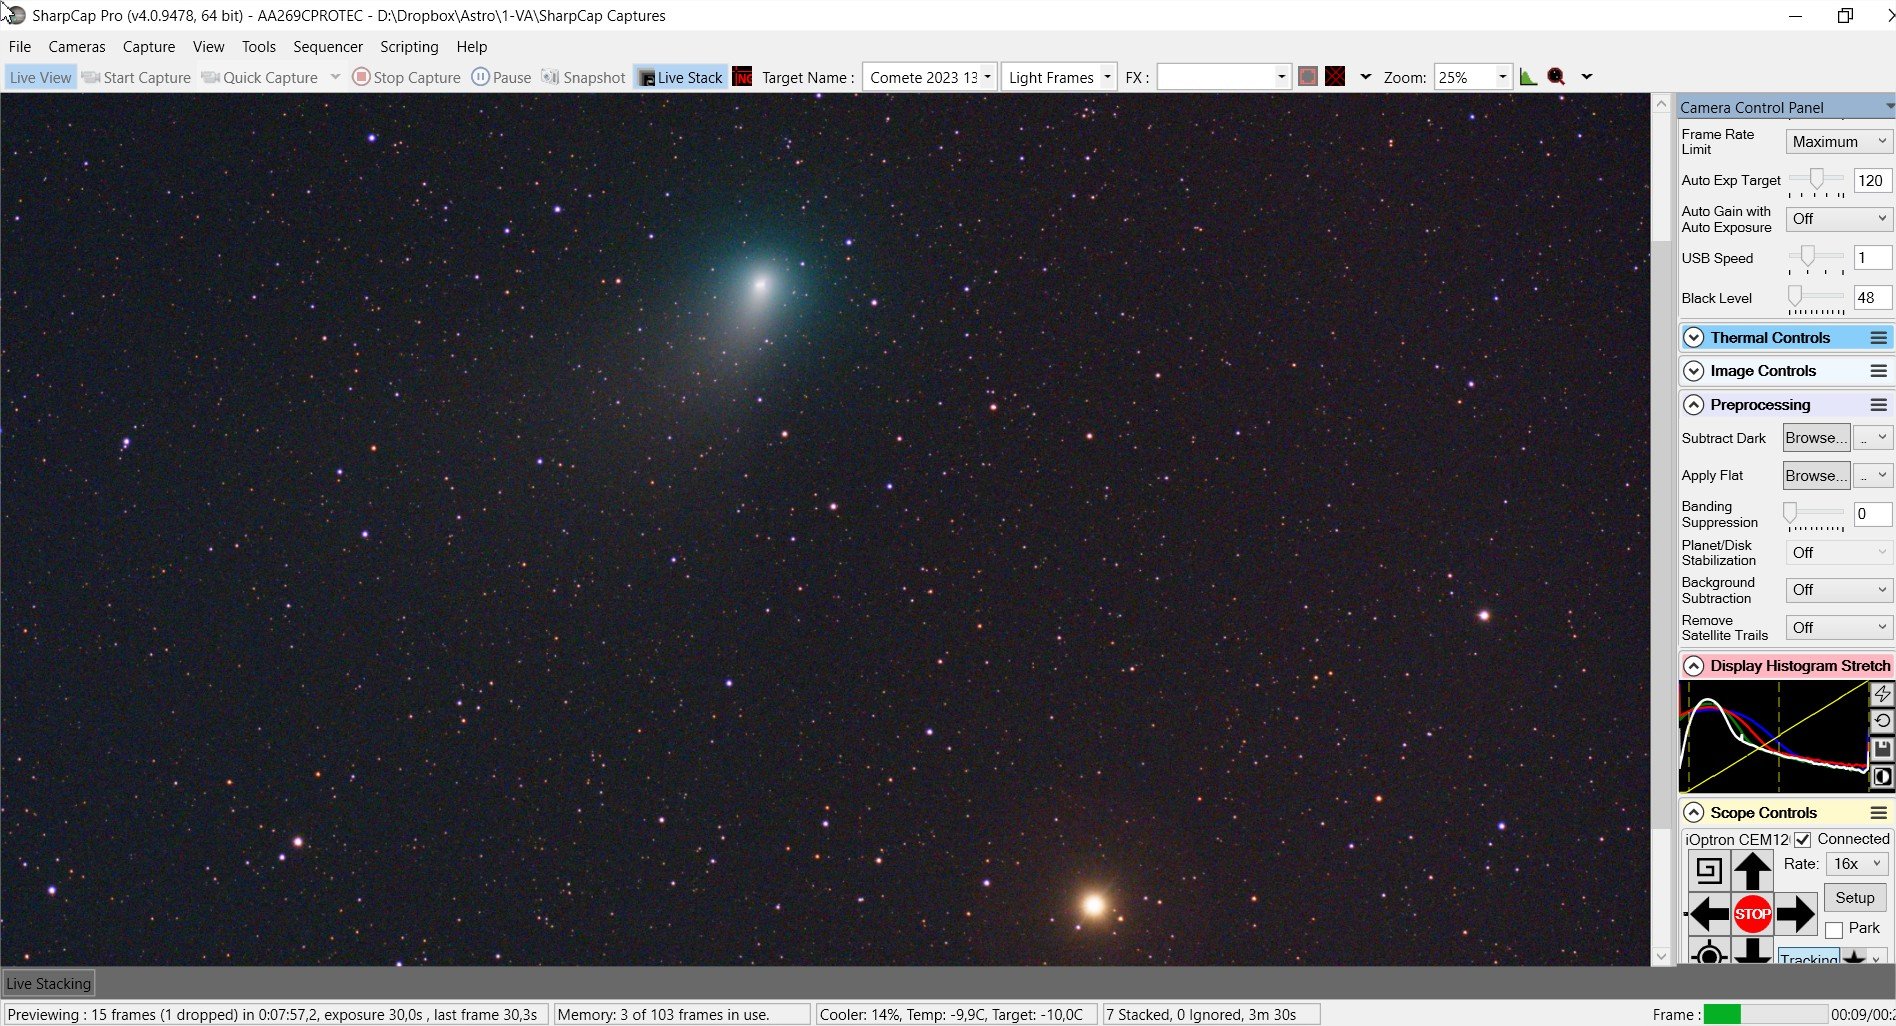Expand the Image Controls section
The height and width of the screenshot is (1026, 1896).
pyautogui.click(x=1693, y=371)
